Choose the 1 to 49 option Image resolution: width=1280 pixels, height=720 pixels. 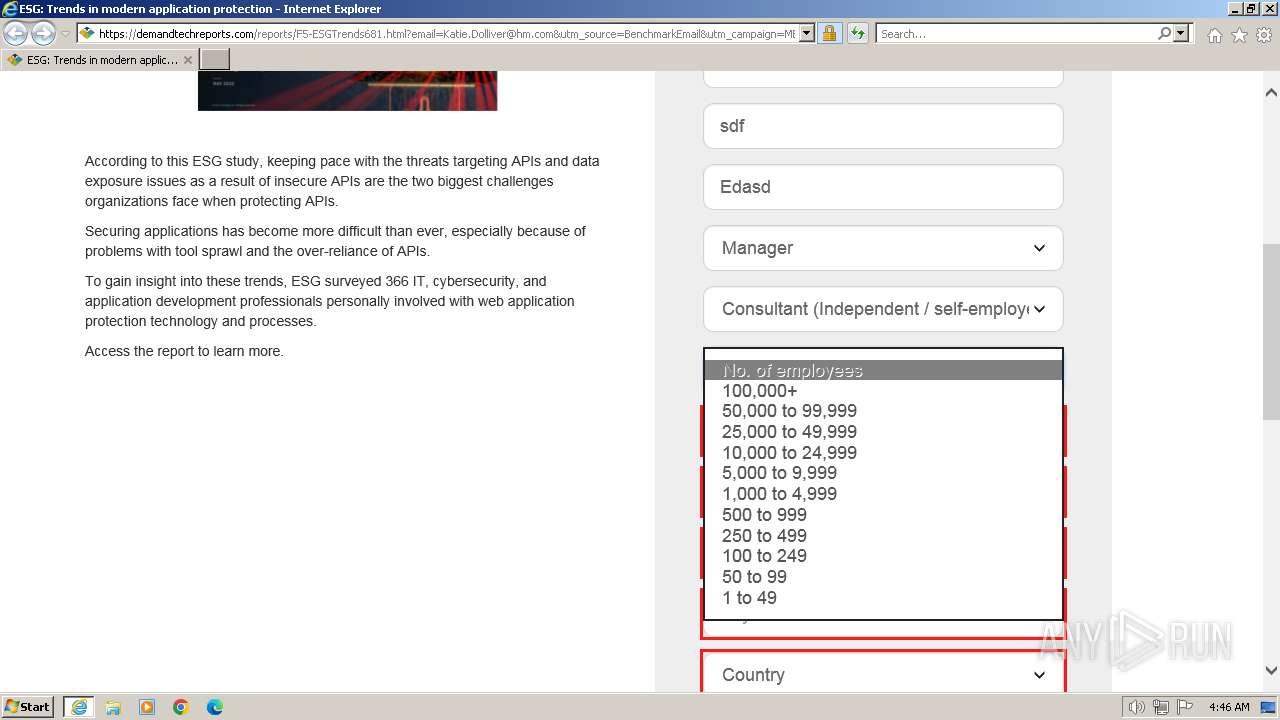point(883,598)
